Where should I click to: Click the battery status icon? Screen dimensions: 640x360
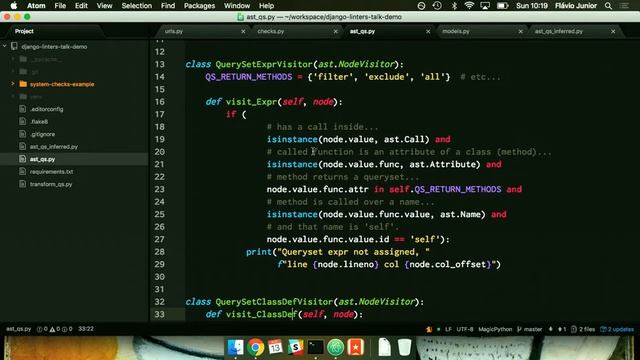point(502,6)
